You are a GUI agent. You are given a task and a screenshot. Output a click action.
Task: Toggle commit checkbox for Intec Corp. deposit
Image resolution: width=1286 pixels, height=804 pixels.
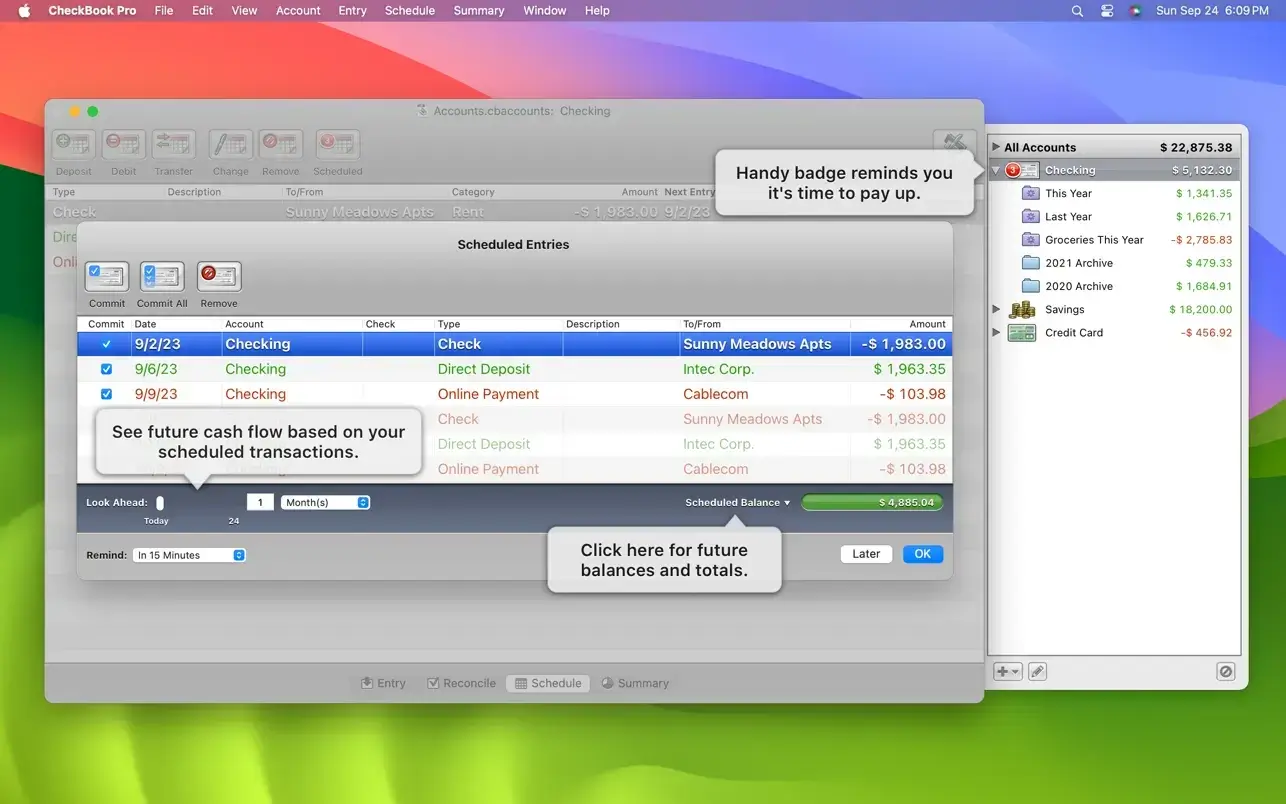coord(107,369)
